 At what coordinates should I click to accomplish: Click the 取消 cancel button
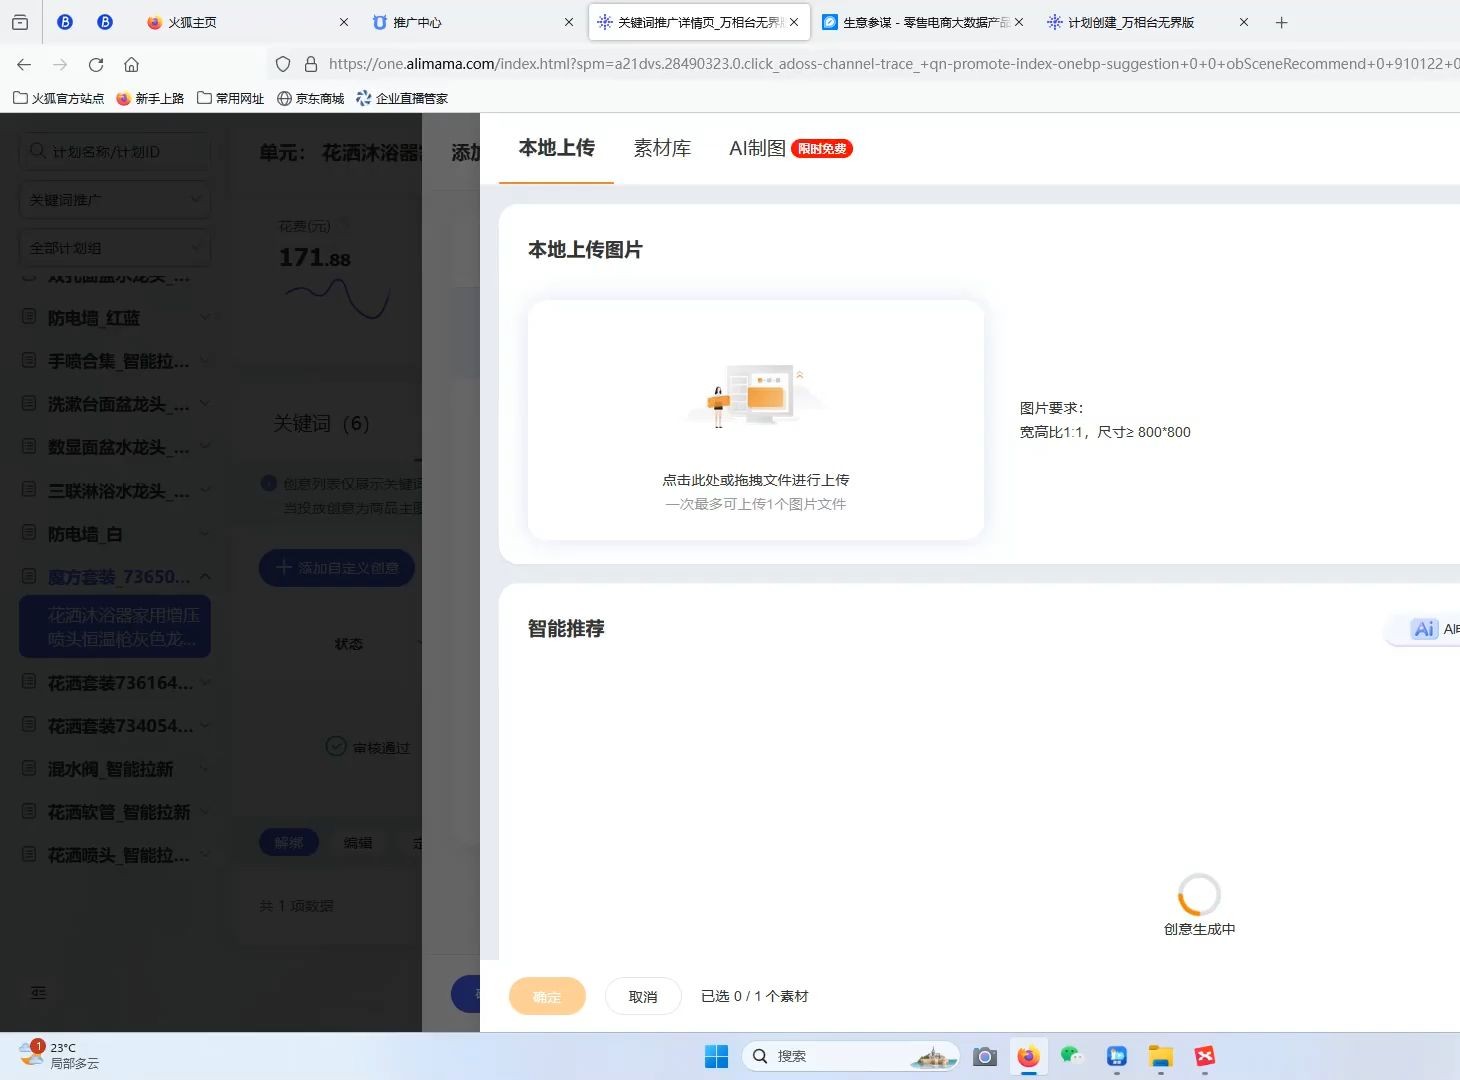click(643, 996)
